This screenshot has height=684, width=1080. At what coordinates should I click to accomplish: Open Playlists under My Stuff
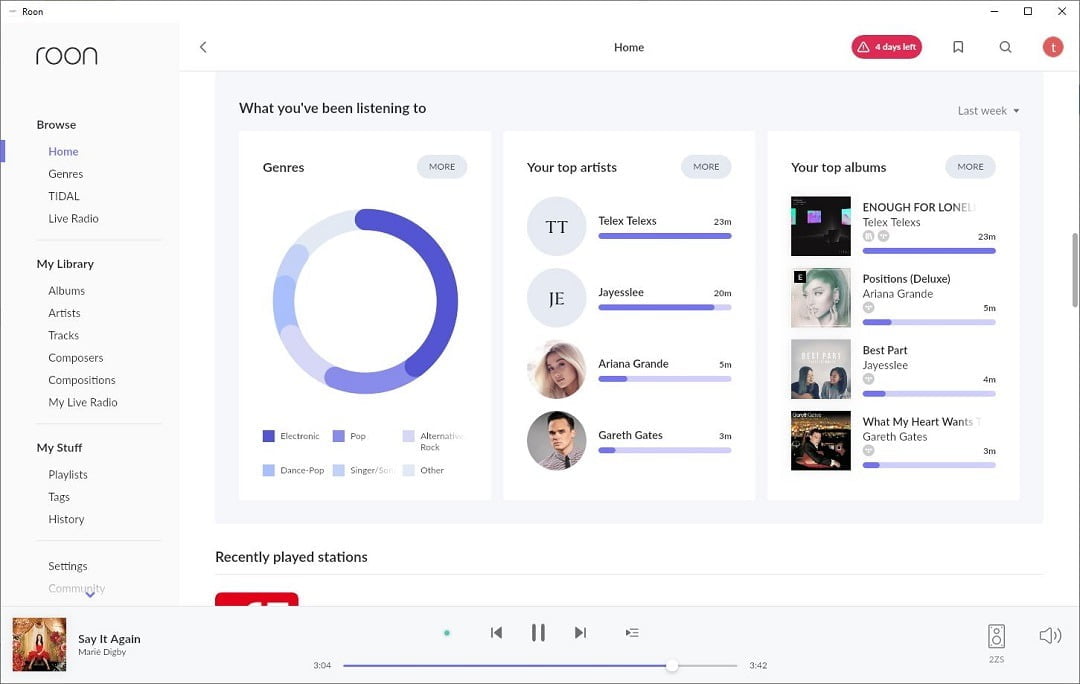click(x=68, y=475)
